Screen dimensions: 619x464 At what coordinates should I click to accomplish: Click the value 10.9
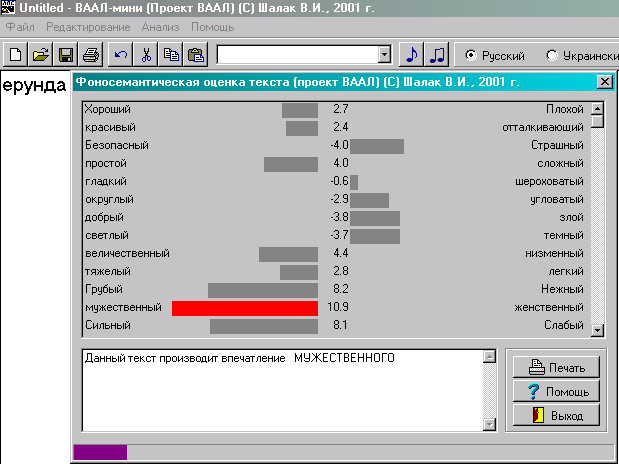click(x=338, y=307)
